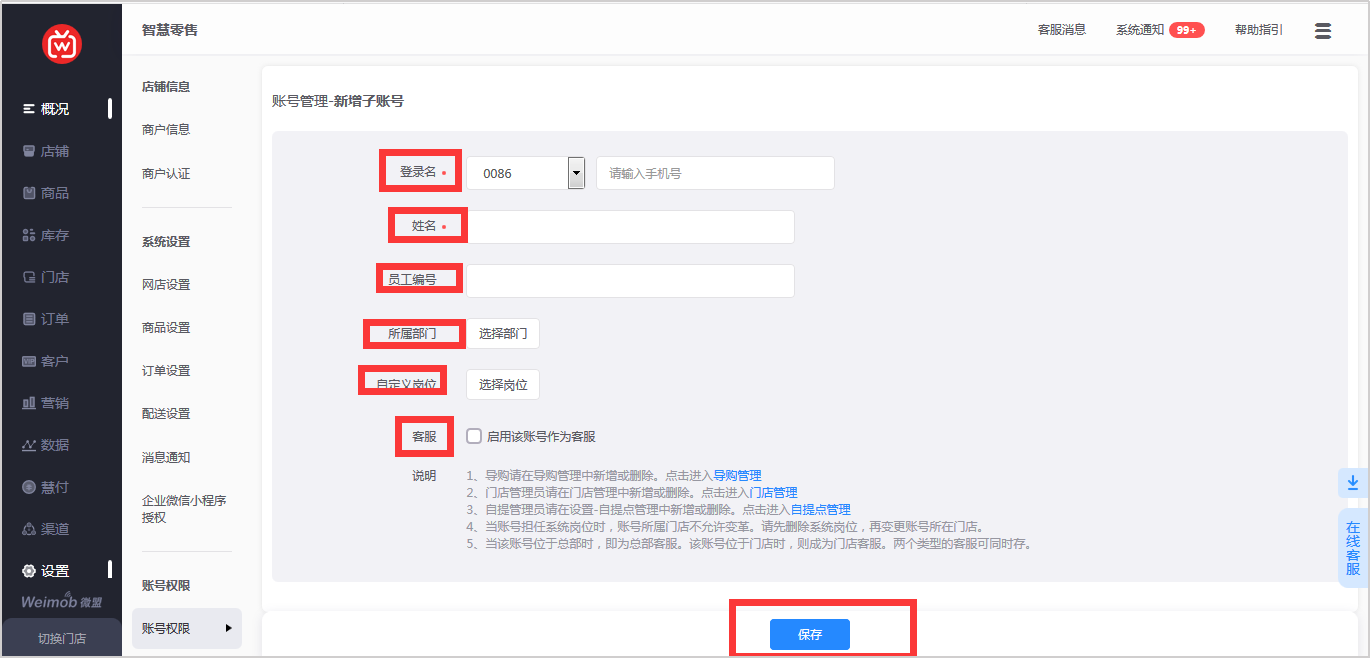Click the 店铺 store icon in sidebar
This screenshot has height=659, width=1372.
click(x=29, y=151)
